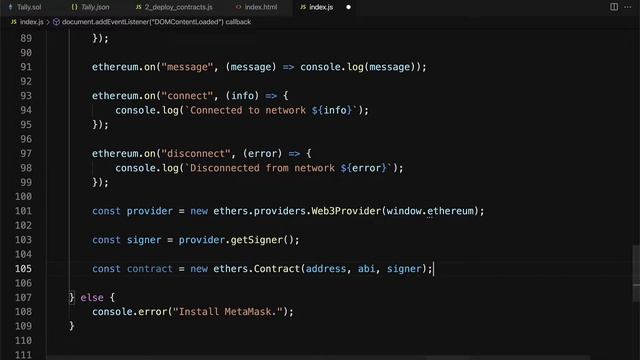The width and height of the screenshot is (640, 360).
Task: Click the signer variable declaration on line 103
Action: click(x=144, y=240)
